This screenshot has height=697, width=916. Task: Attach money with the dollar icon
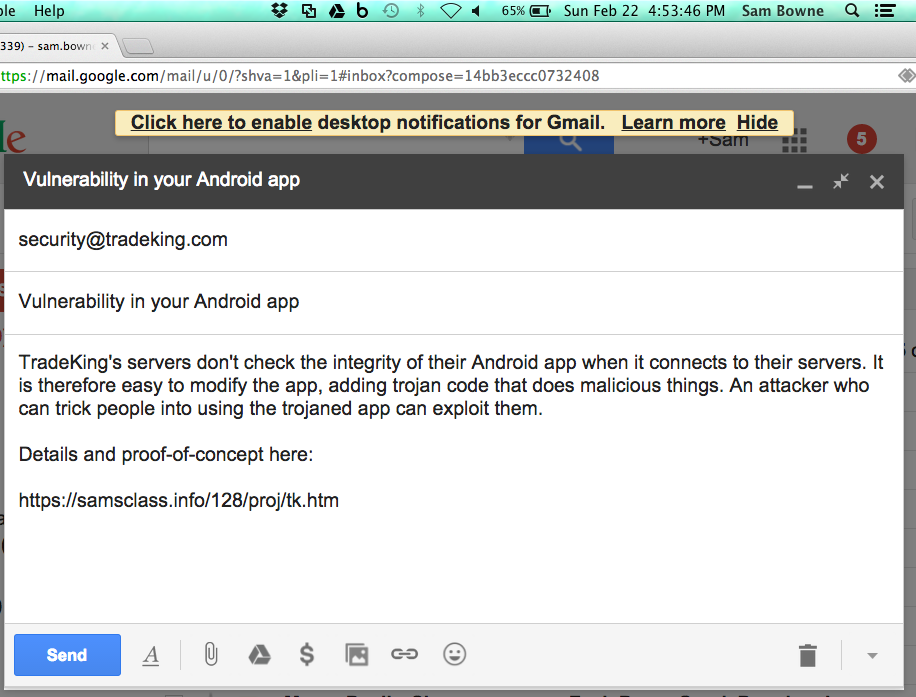tap(307, 654)
